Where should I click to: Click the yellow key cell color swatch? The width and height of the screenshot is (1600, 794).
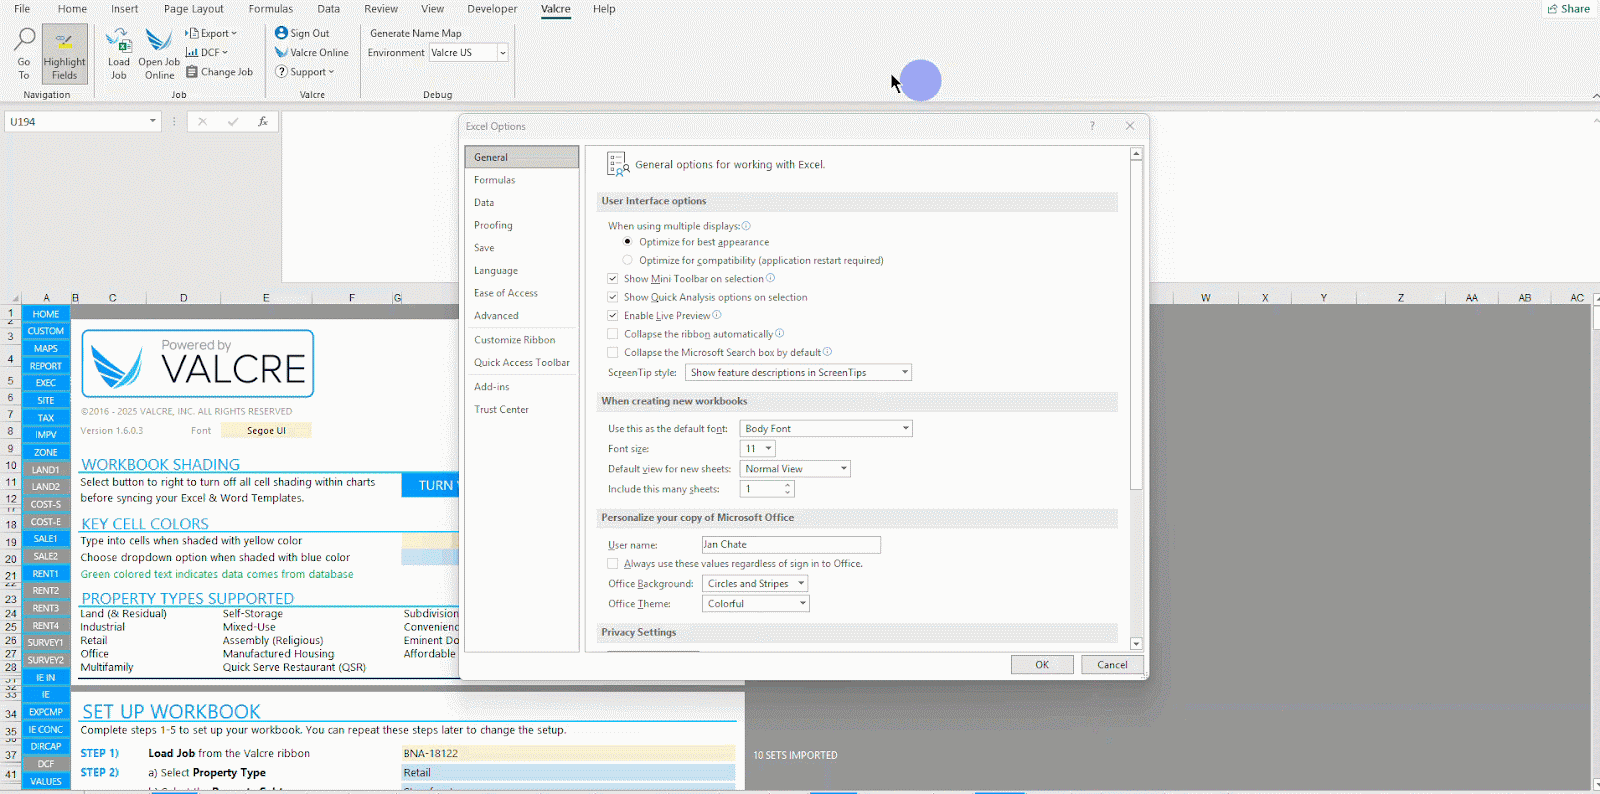pos(430,541)
